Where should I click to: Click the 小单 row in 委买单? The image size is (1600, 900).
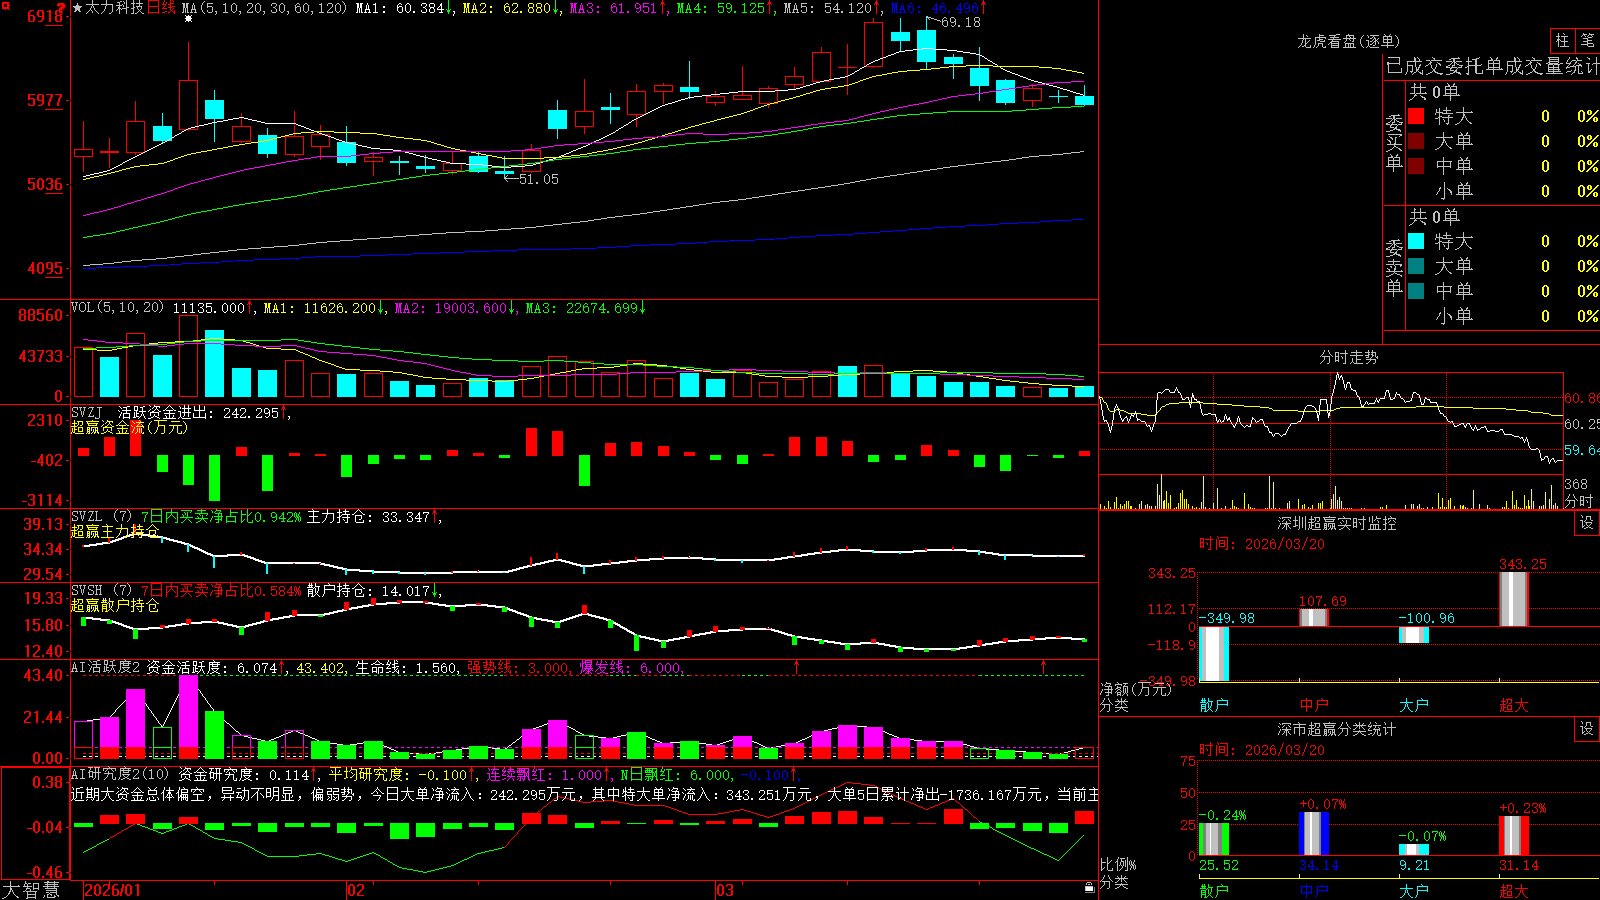tap(1503, 191)
